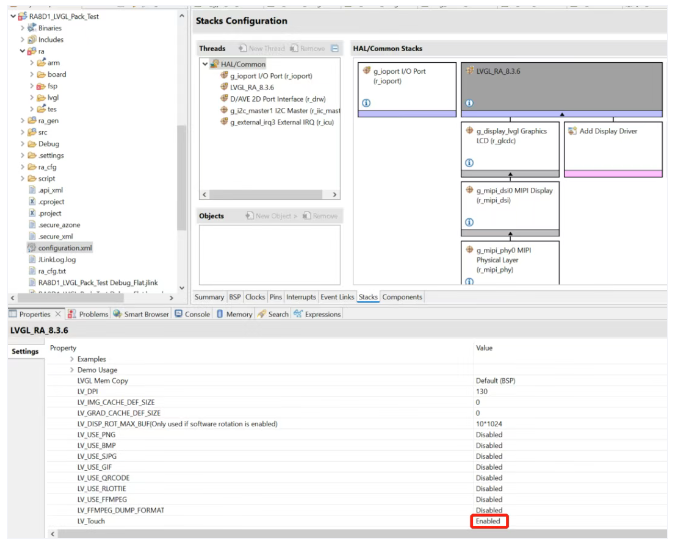This screenshot has width=674, height=544.
Task: Click collapse icon at right of Threads header
Action: click(x=335, y=48)
